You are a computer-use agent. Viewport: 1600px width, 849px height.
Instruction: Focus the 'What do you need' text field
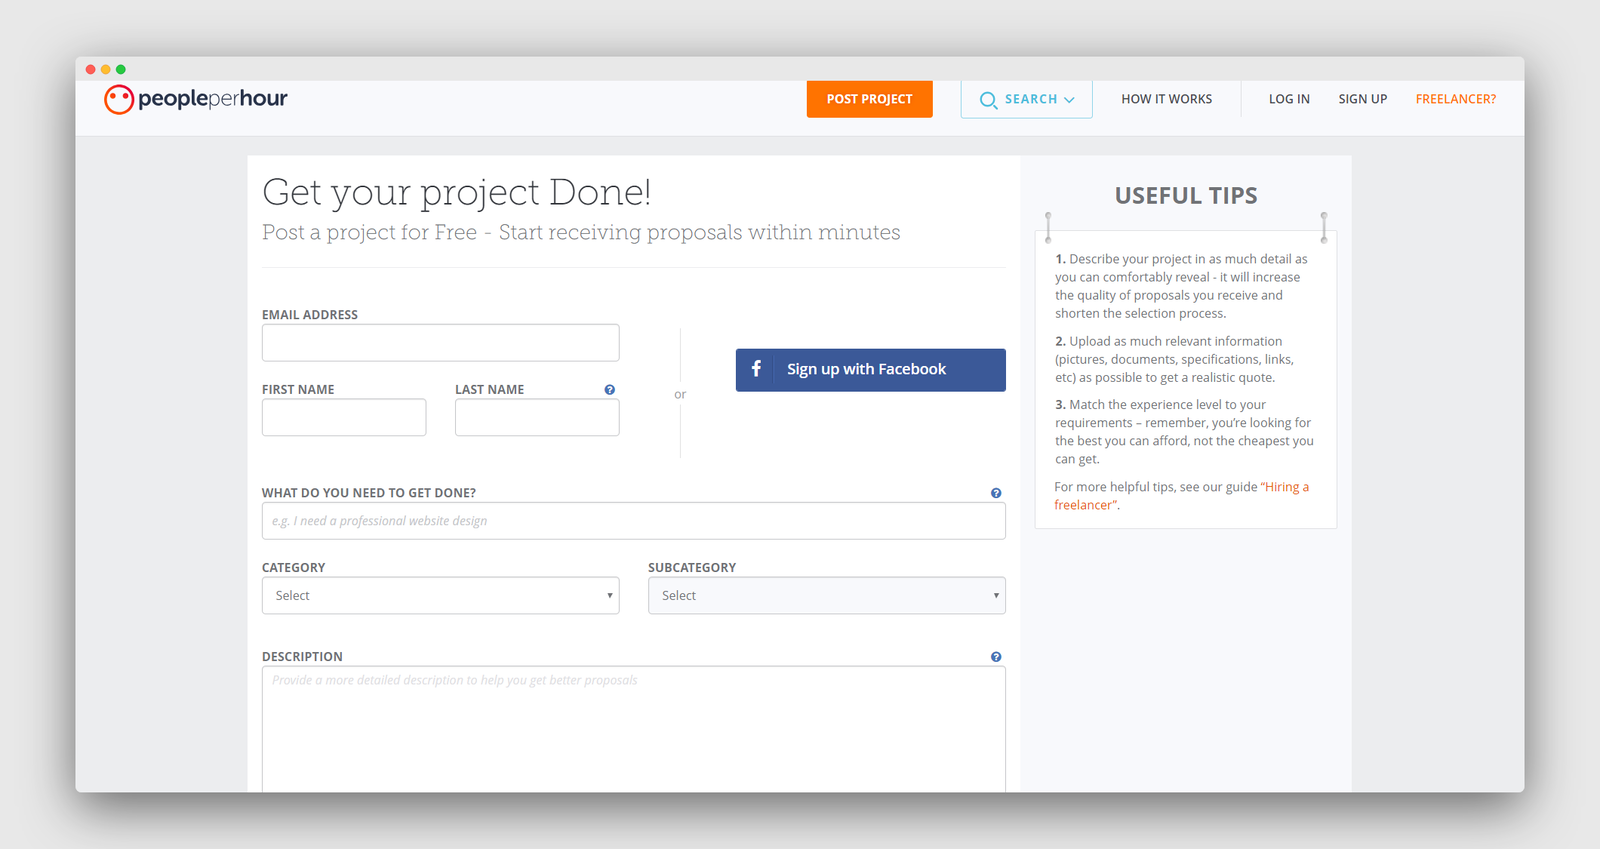tap(634, 521)
